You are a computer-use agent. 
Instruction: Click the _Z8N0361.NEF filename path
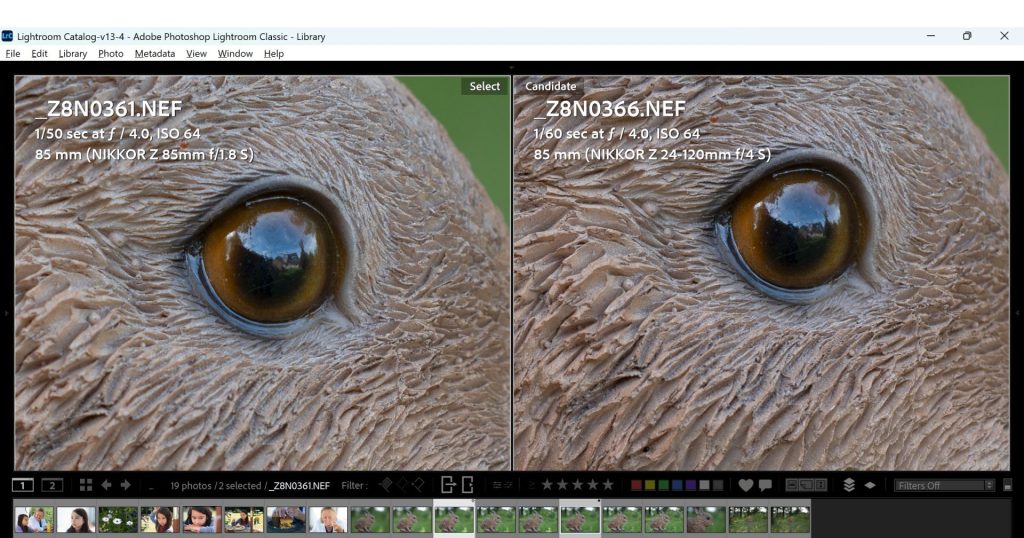coord(300,486)
